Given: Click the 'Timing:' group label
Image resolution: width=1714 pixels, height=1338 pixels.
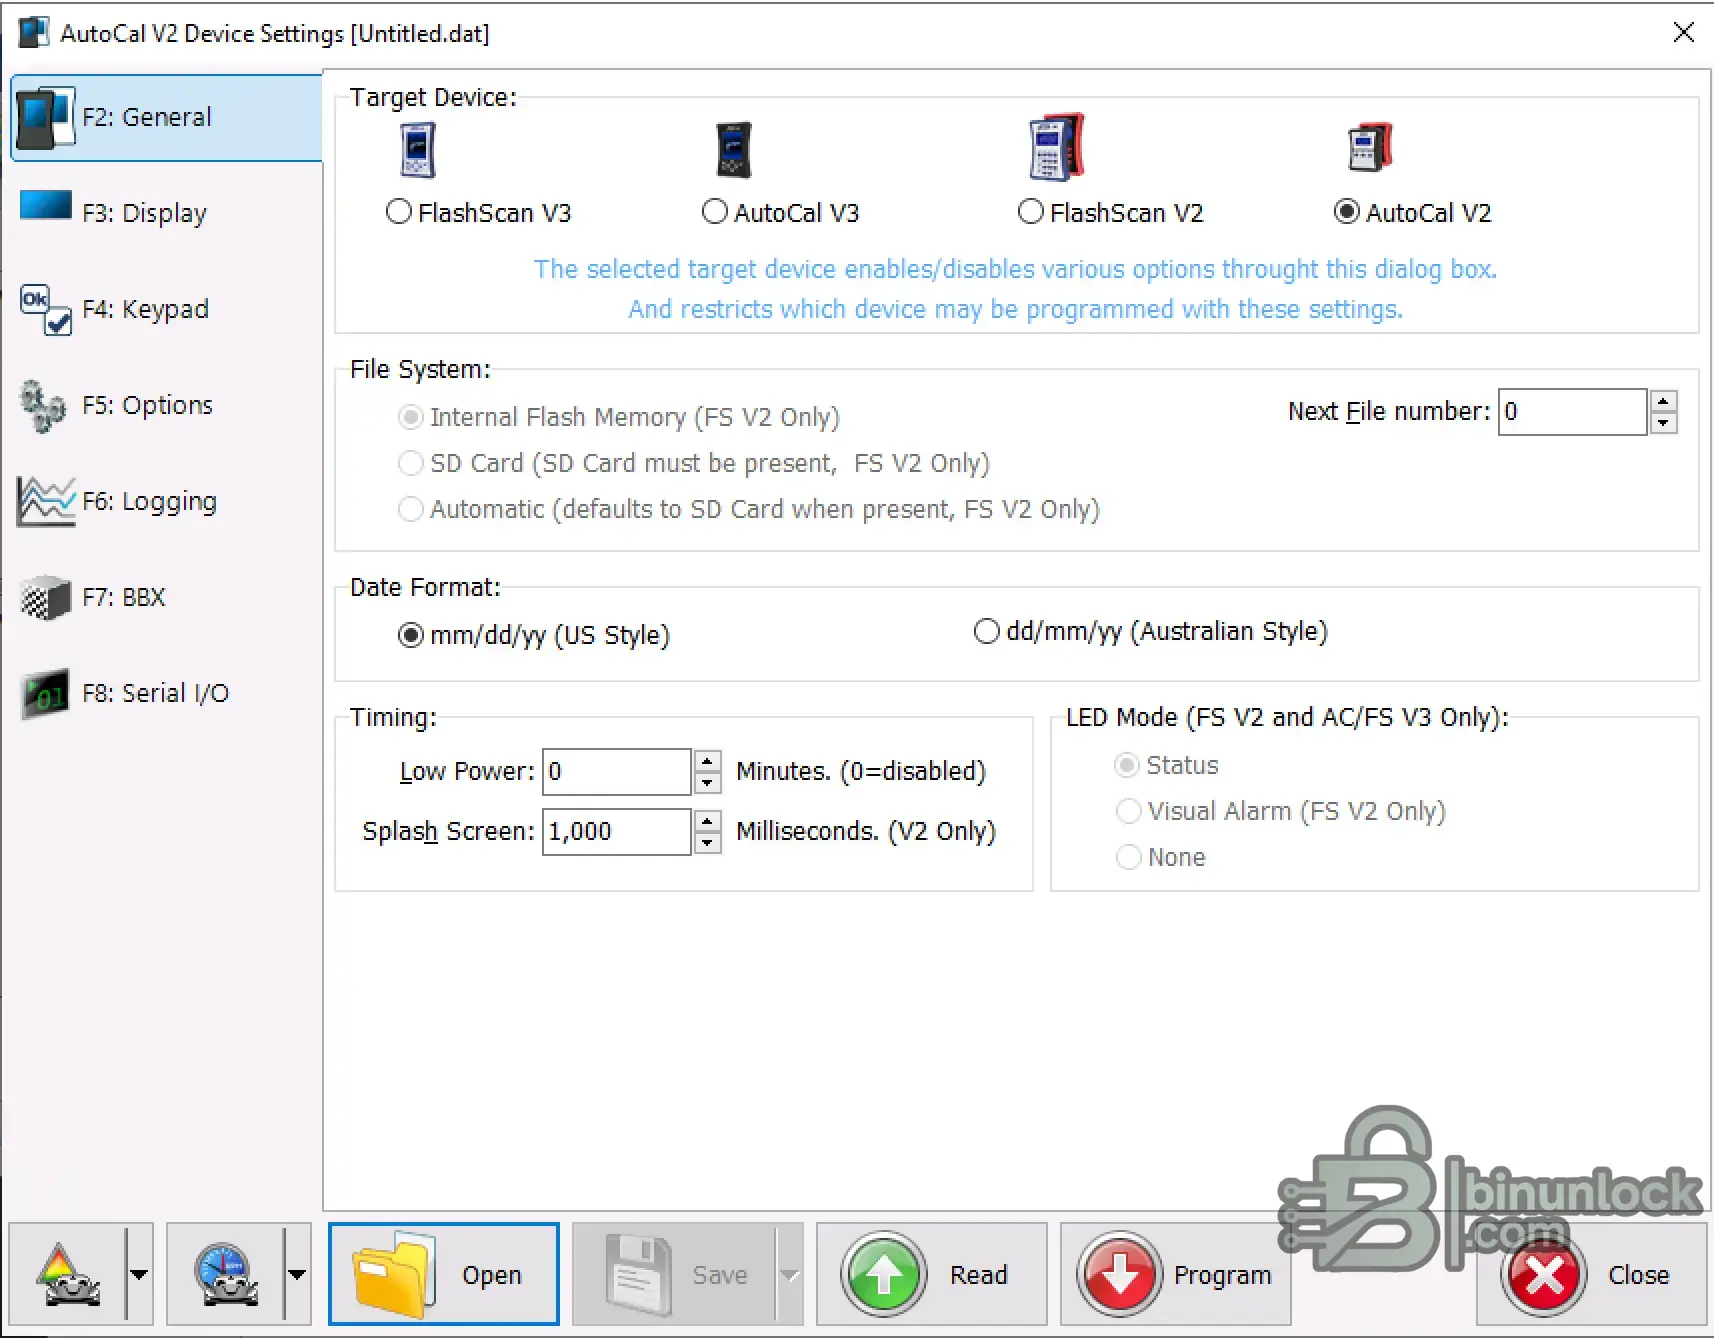Looking at the screenshot, I should (393, 717).
